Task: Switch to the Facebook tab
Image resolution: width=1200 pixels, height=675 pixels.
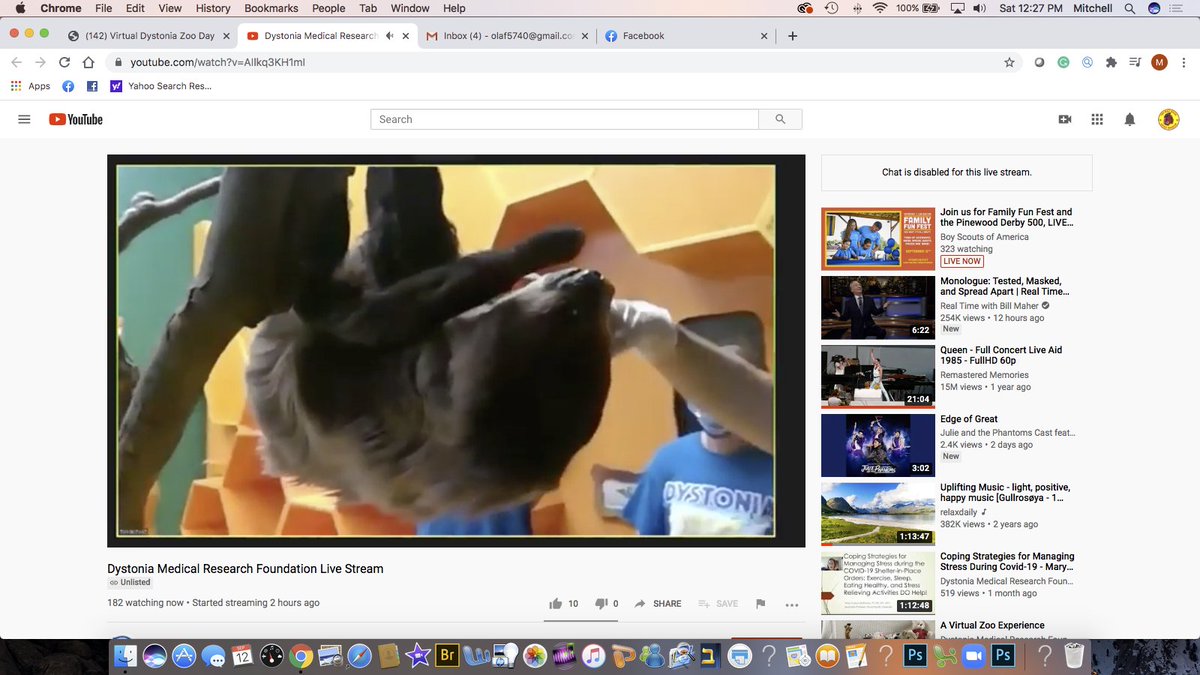Action: click(x=687, y=36)
